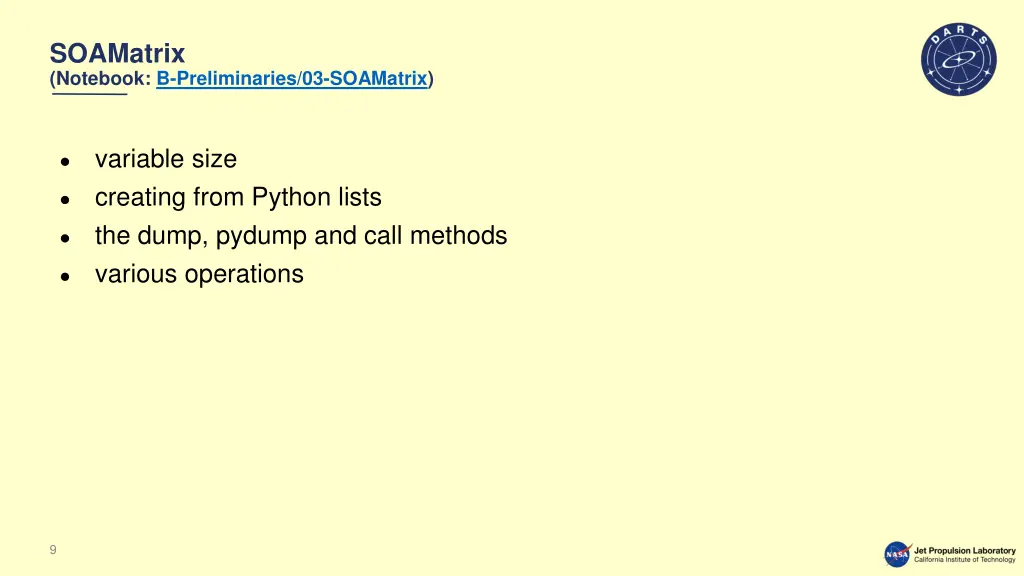Click the DARTS circular logo

(x=959, y=59)
